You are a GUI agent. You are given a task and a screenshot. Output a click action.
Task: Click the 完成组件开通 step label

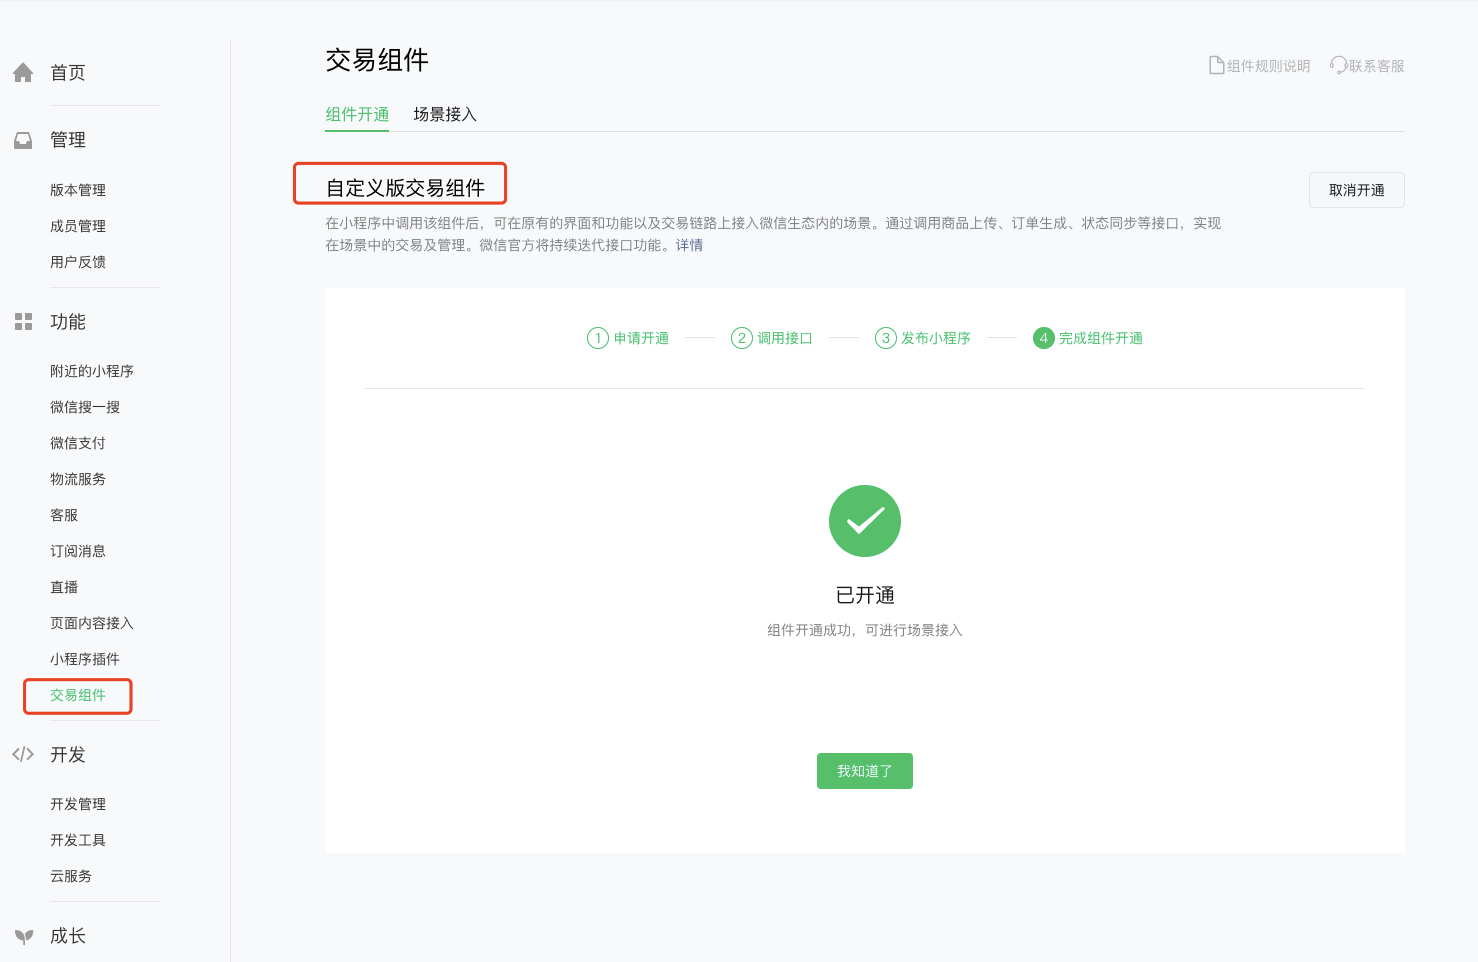tap(1101, 338)
